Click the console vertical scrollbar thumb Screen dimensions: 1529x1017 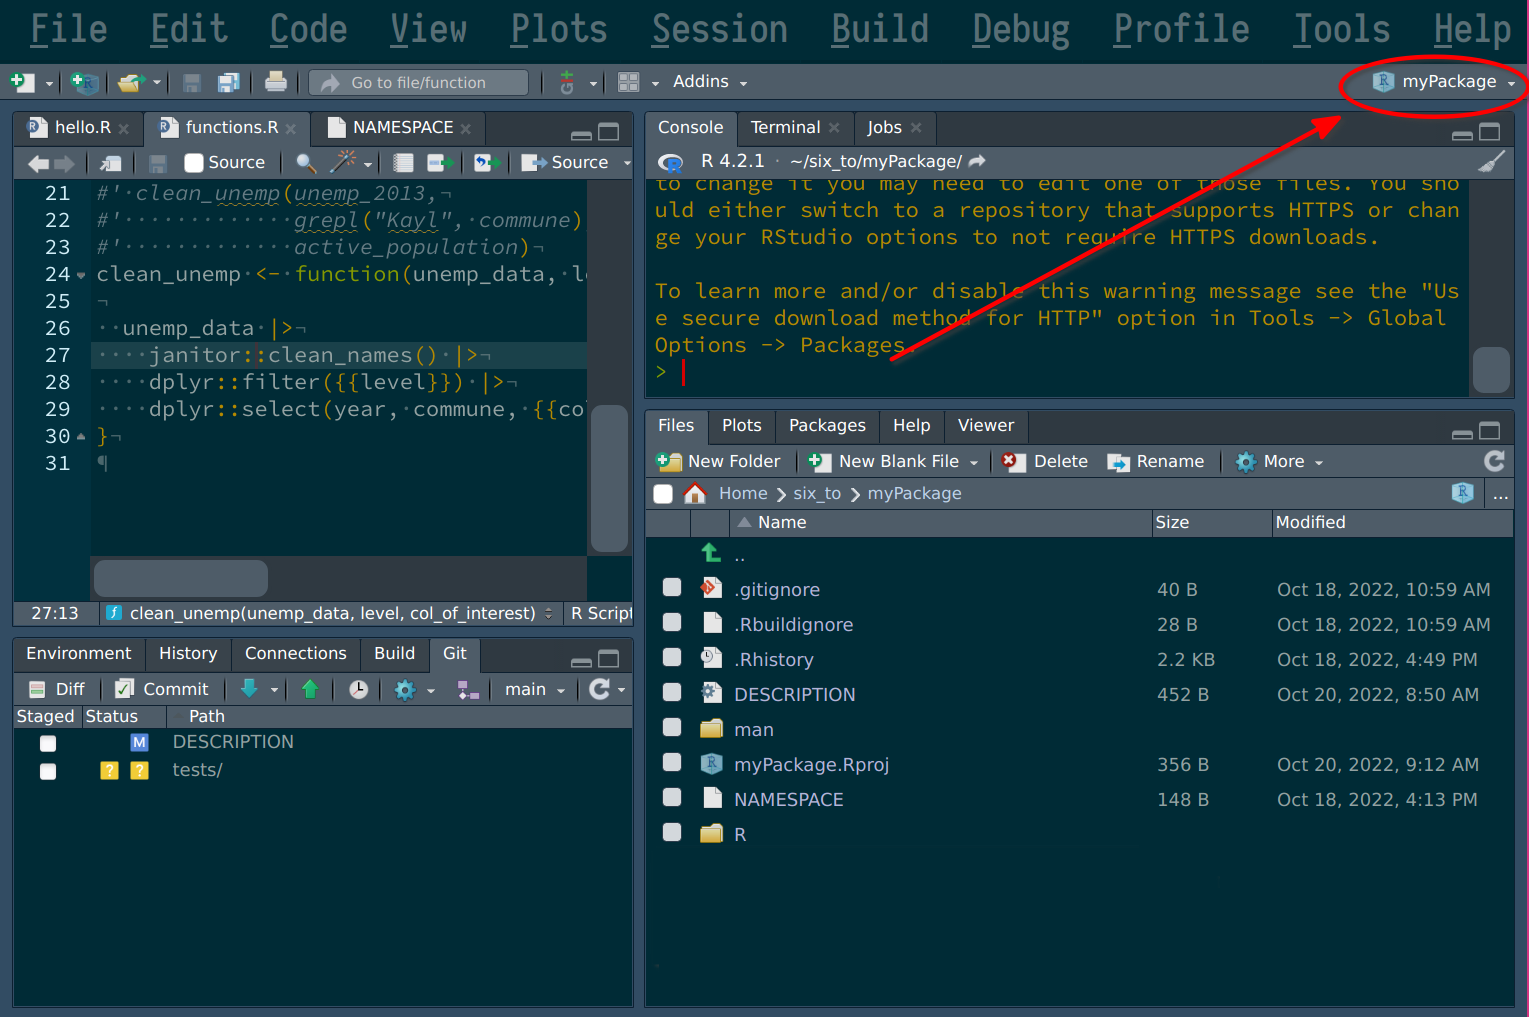(1491, 370)
